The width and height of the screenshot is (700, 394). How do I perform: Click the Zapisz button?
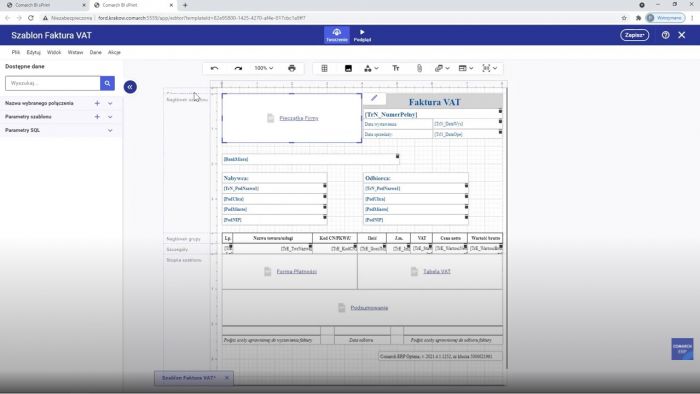coord(634,35)
